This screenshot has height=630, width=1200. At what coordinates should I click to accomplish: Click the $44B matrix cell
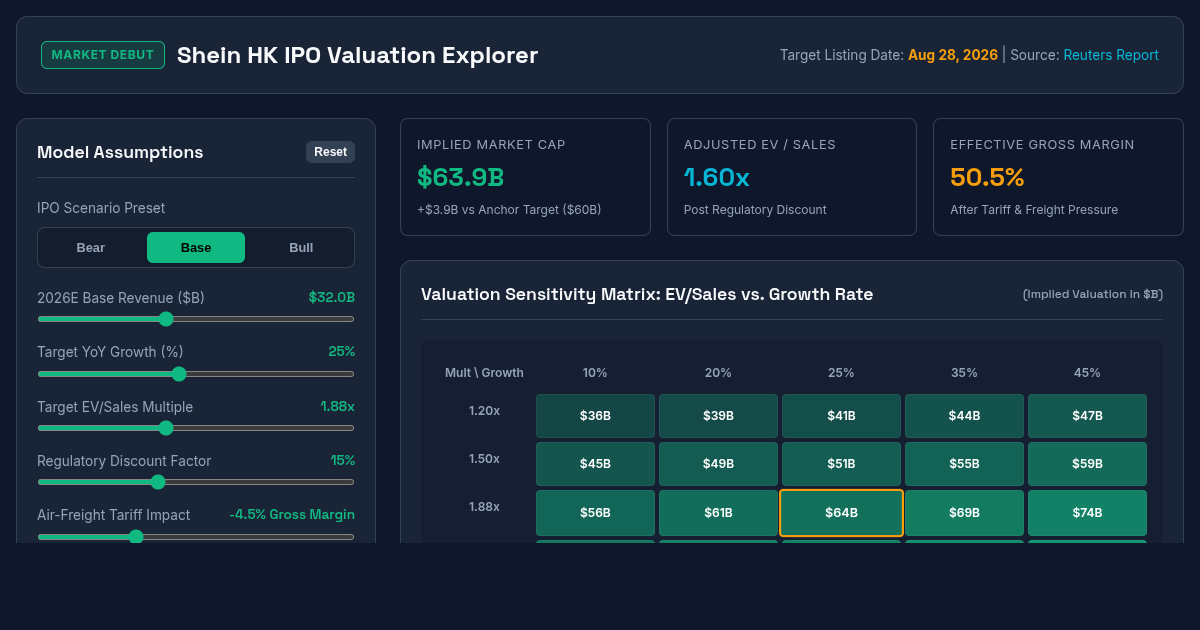[964, 416]
